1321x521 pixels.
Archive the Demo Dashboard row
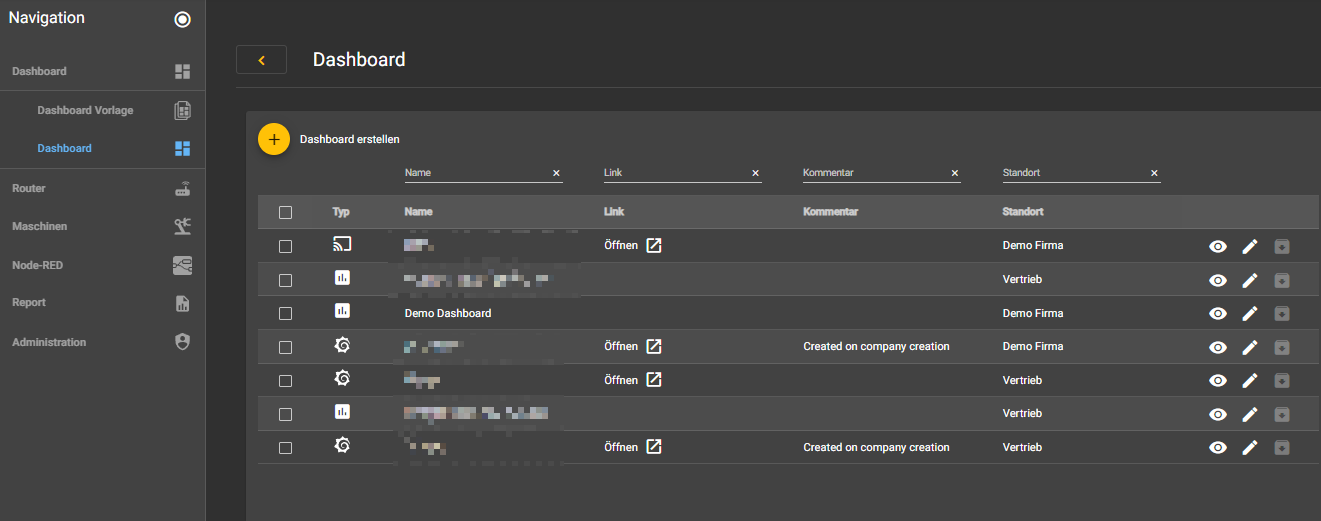click(1282, 314)
